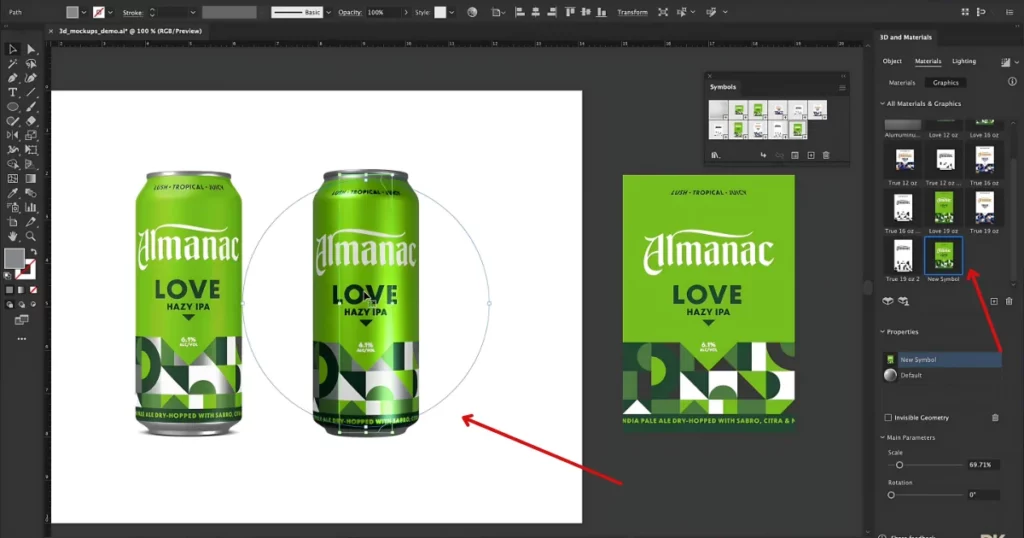Screen dimensions: 1024x538
Task: Swap fill and stroke colors arrow
Action: [33, 252]
